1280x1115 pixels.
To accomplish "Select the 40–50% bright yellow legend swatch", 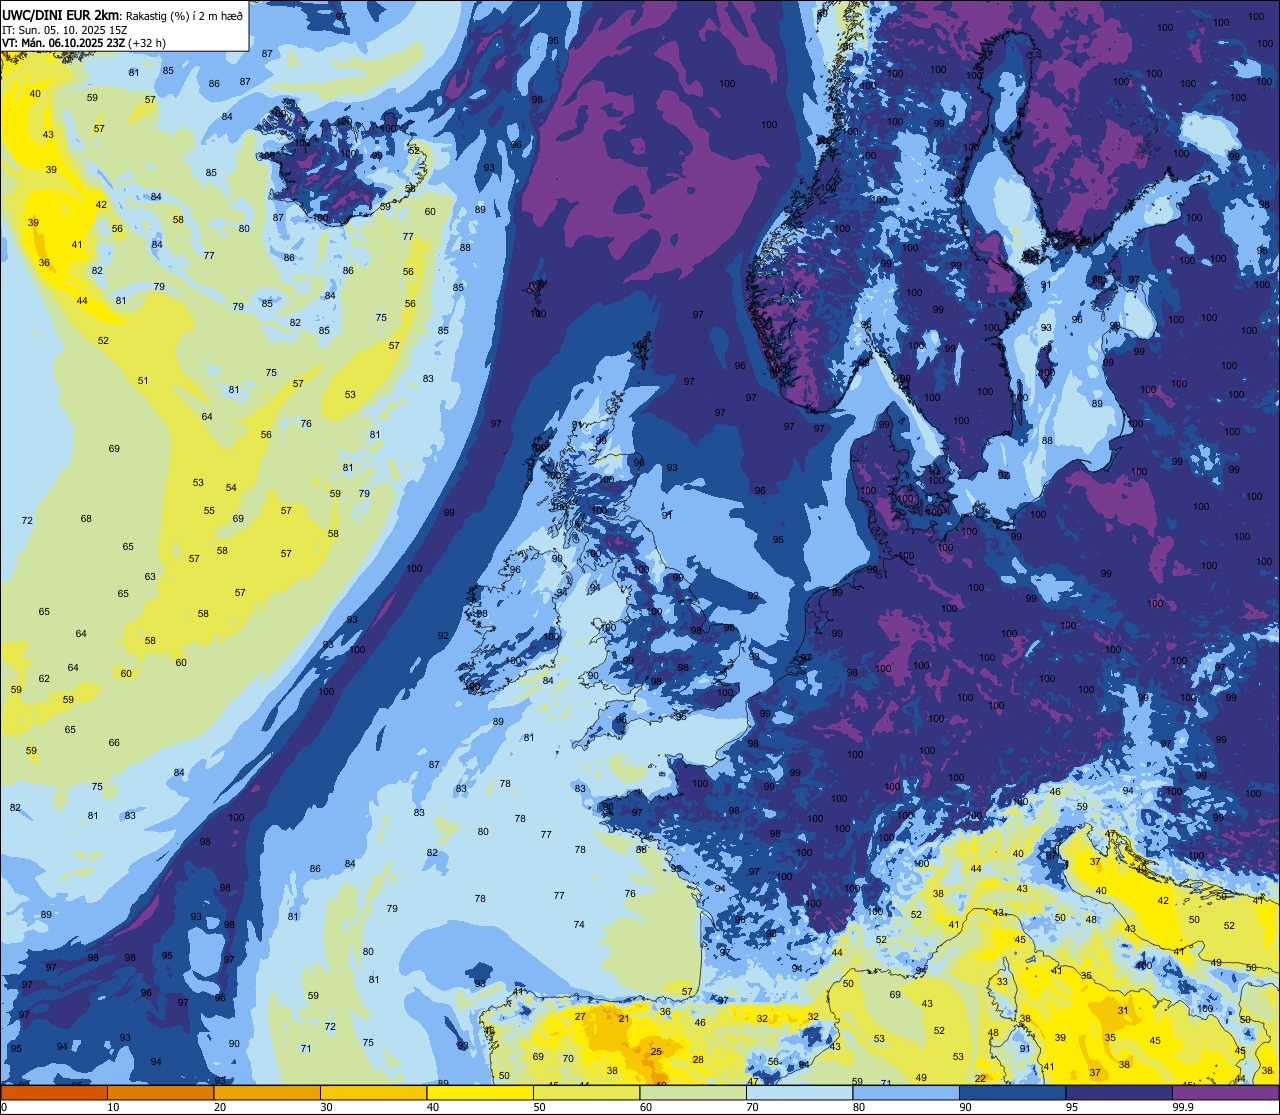I will 480,1093.
